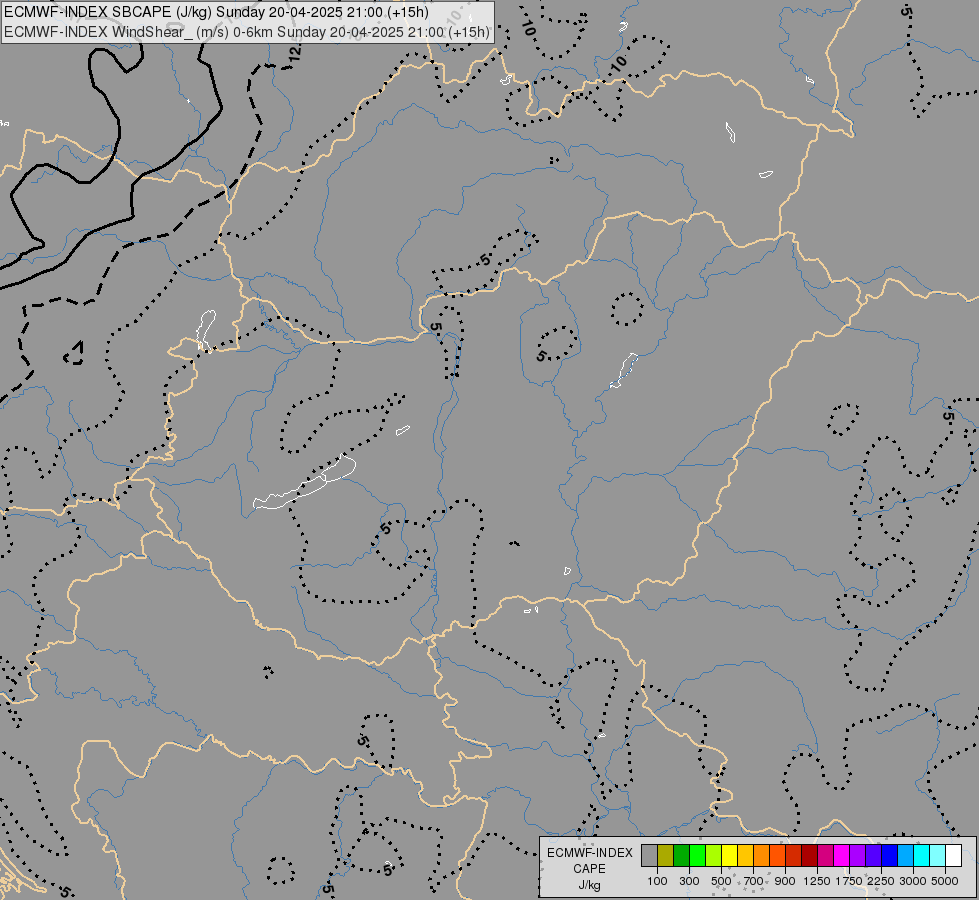Pick the saturated cyan legend swatch

click(x=922, y=856)
